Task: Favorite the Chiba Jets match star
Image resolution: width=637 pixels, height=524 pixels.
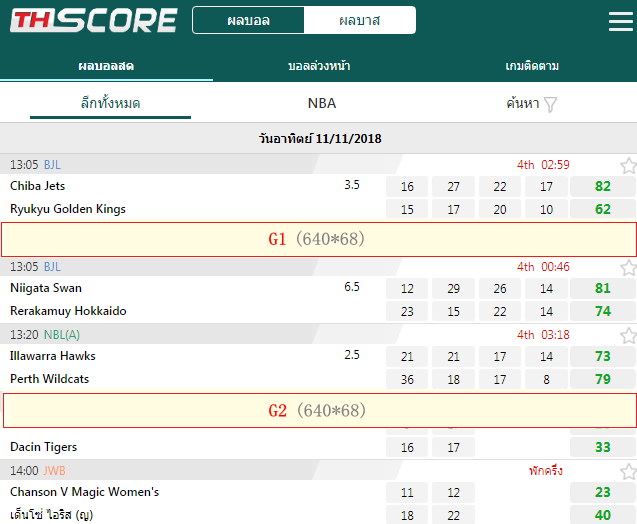Action: (x=628, y=165)
